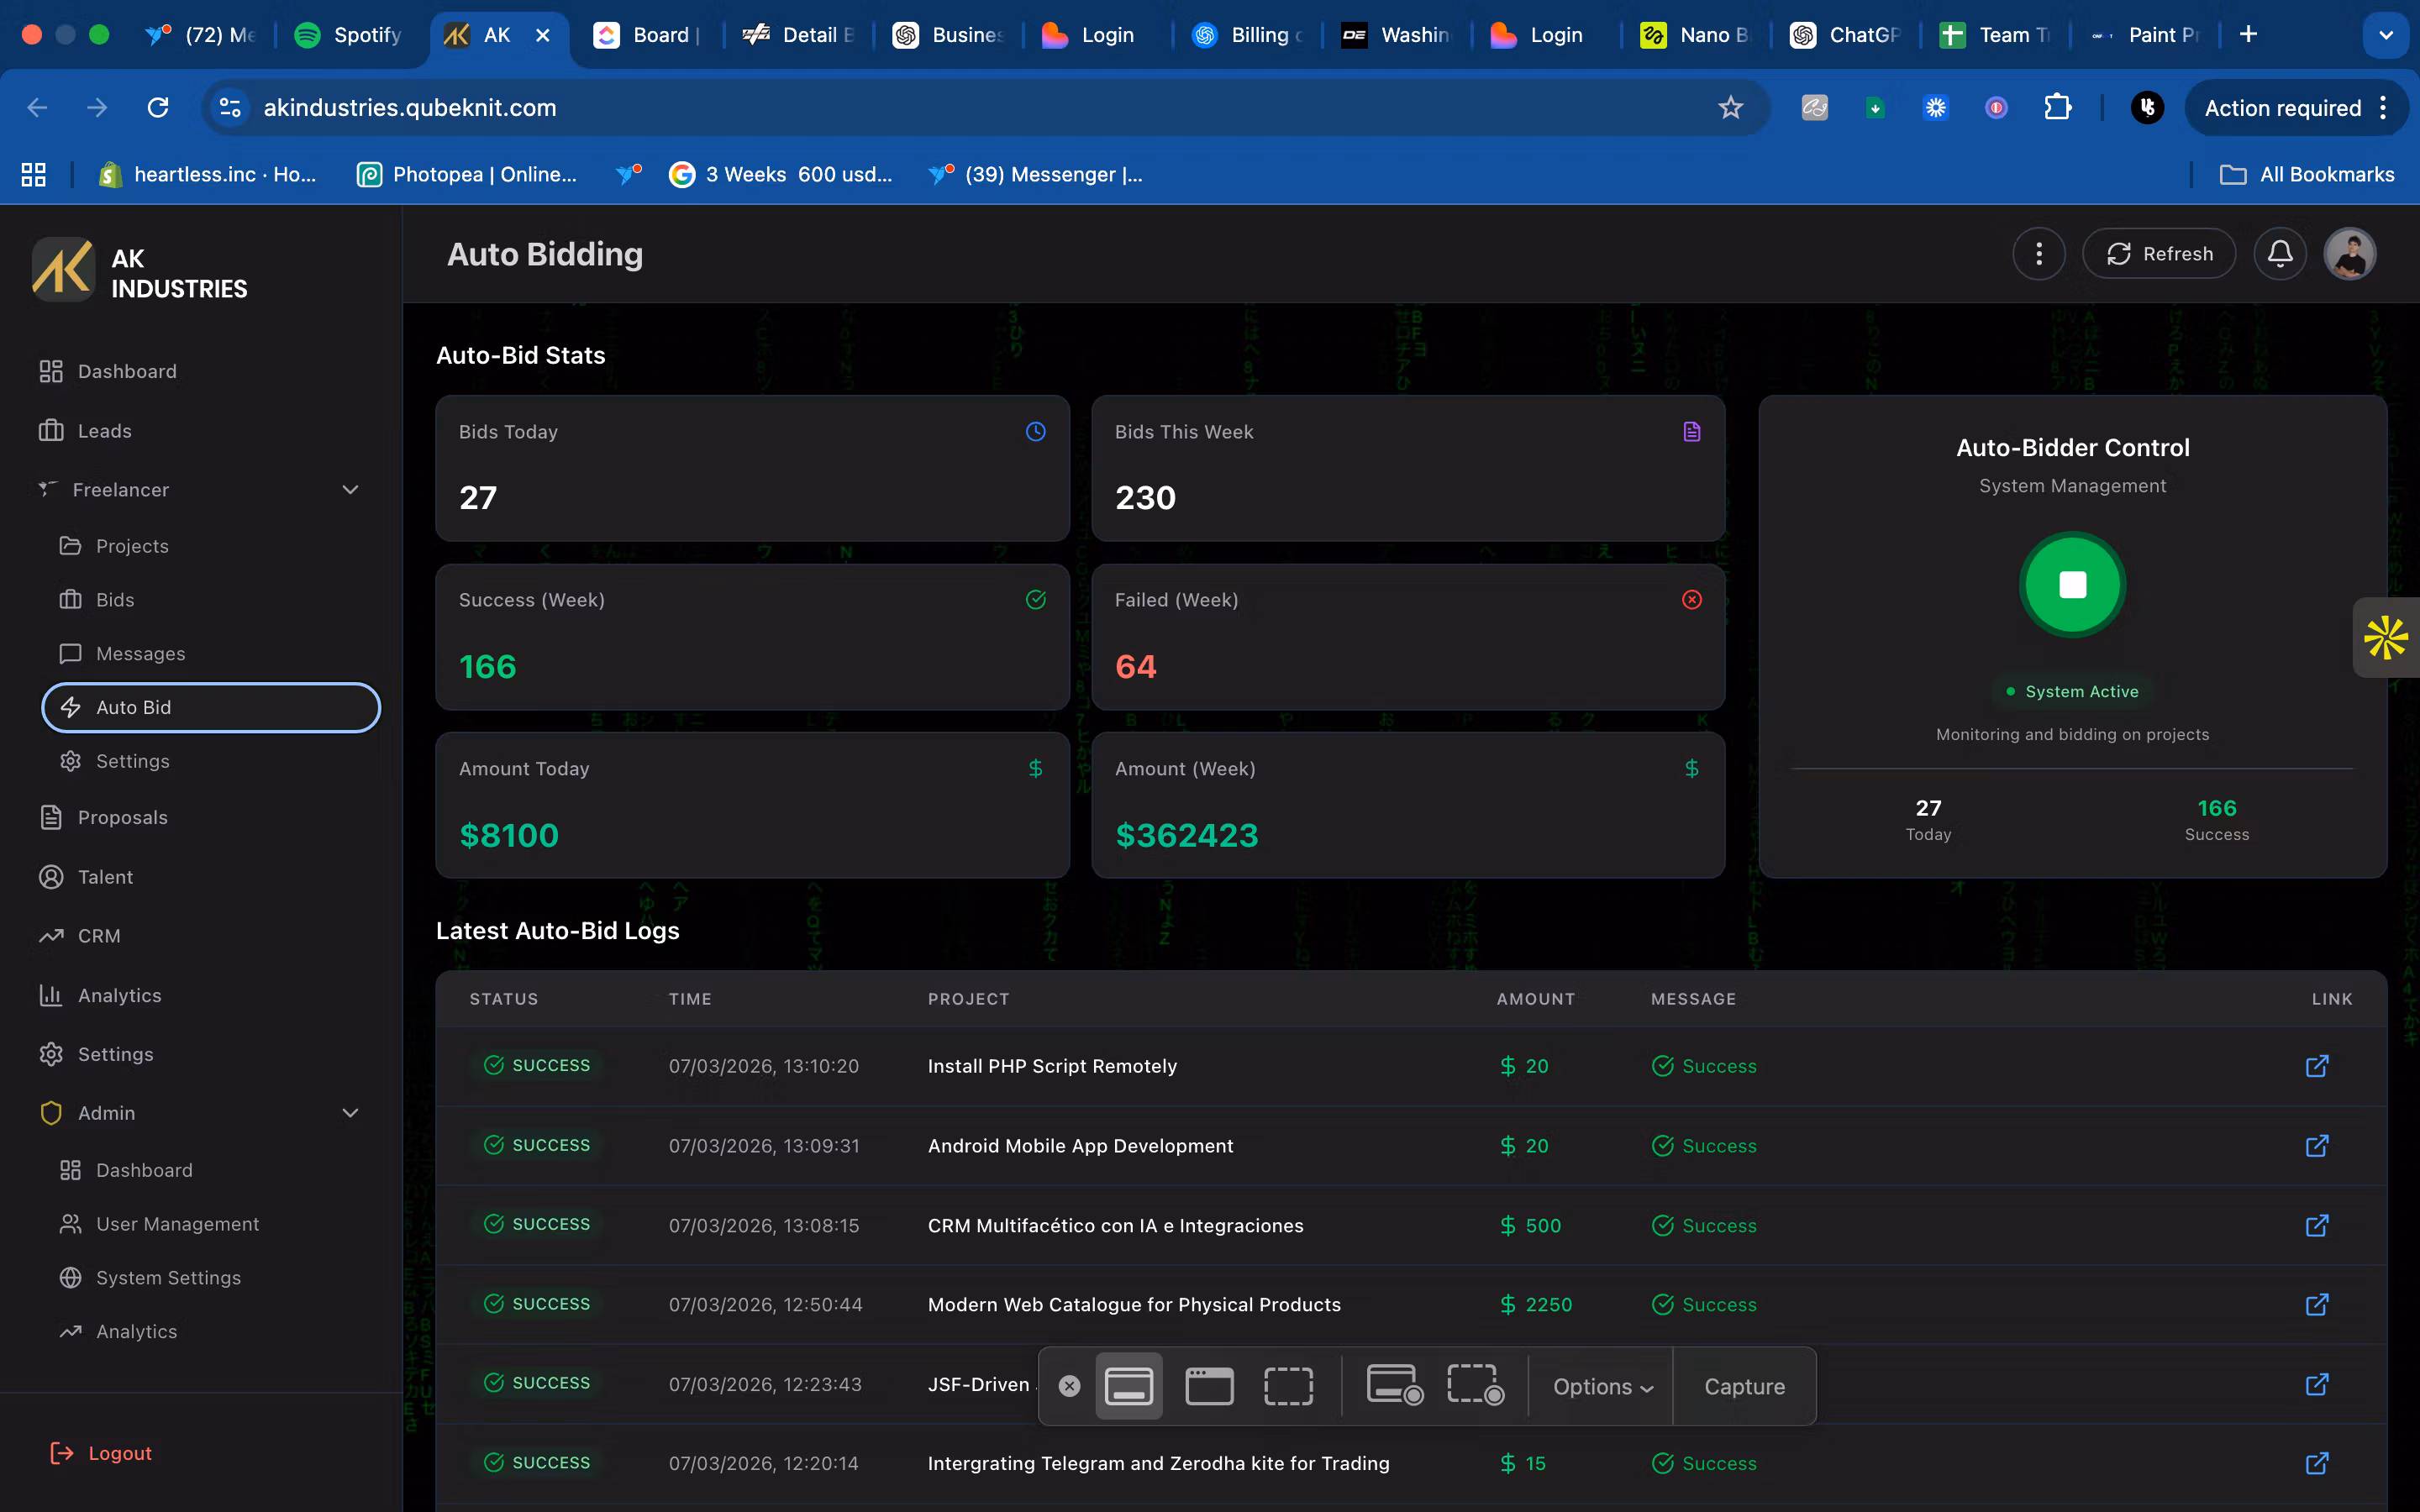
Task: Bookmark this page with star icon
Action: coord(1730,108)
